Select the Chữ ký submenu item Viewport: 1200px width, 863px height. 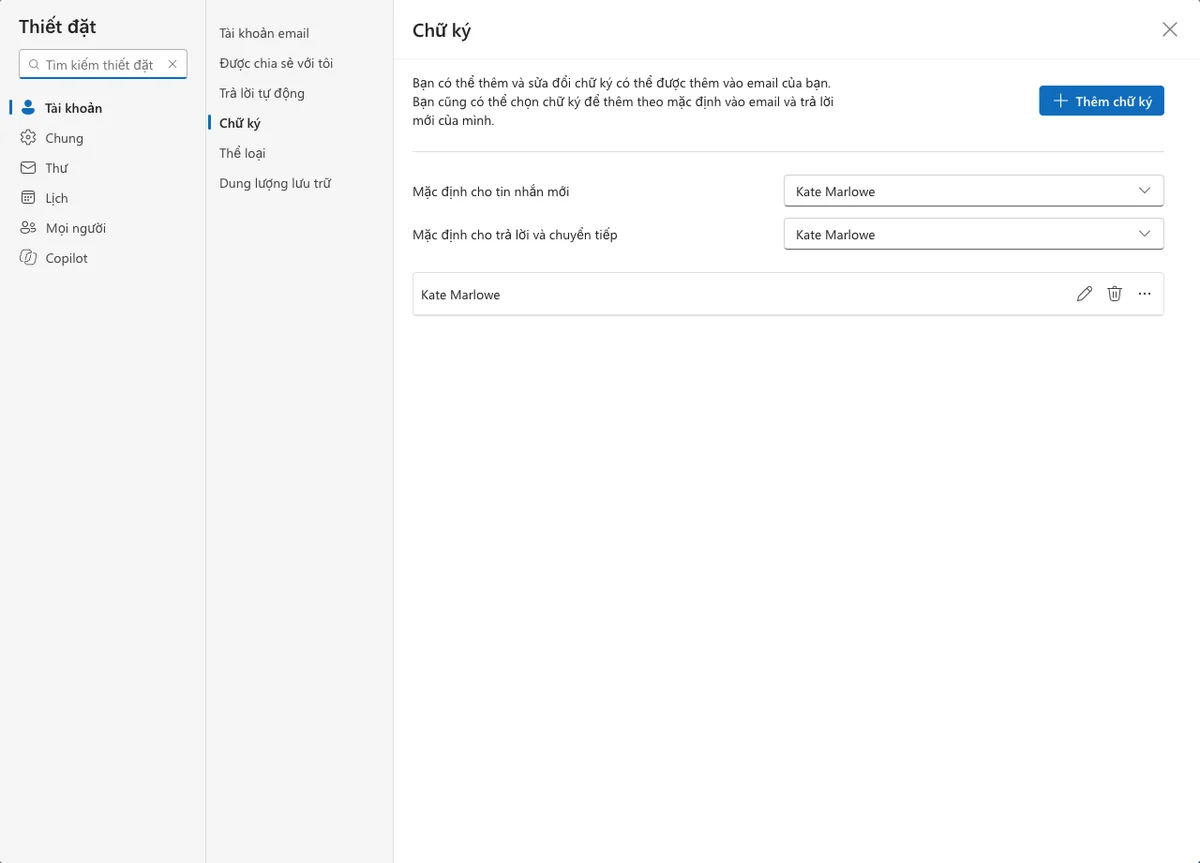[240, 123]
